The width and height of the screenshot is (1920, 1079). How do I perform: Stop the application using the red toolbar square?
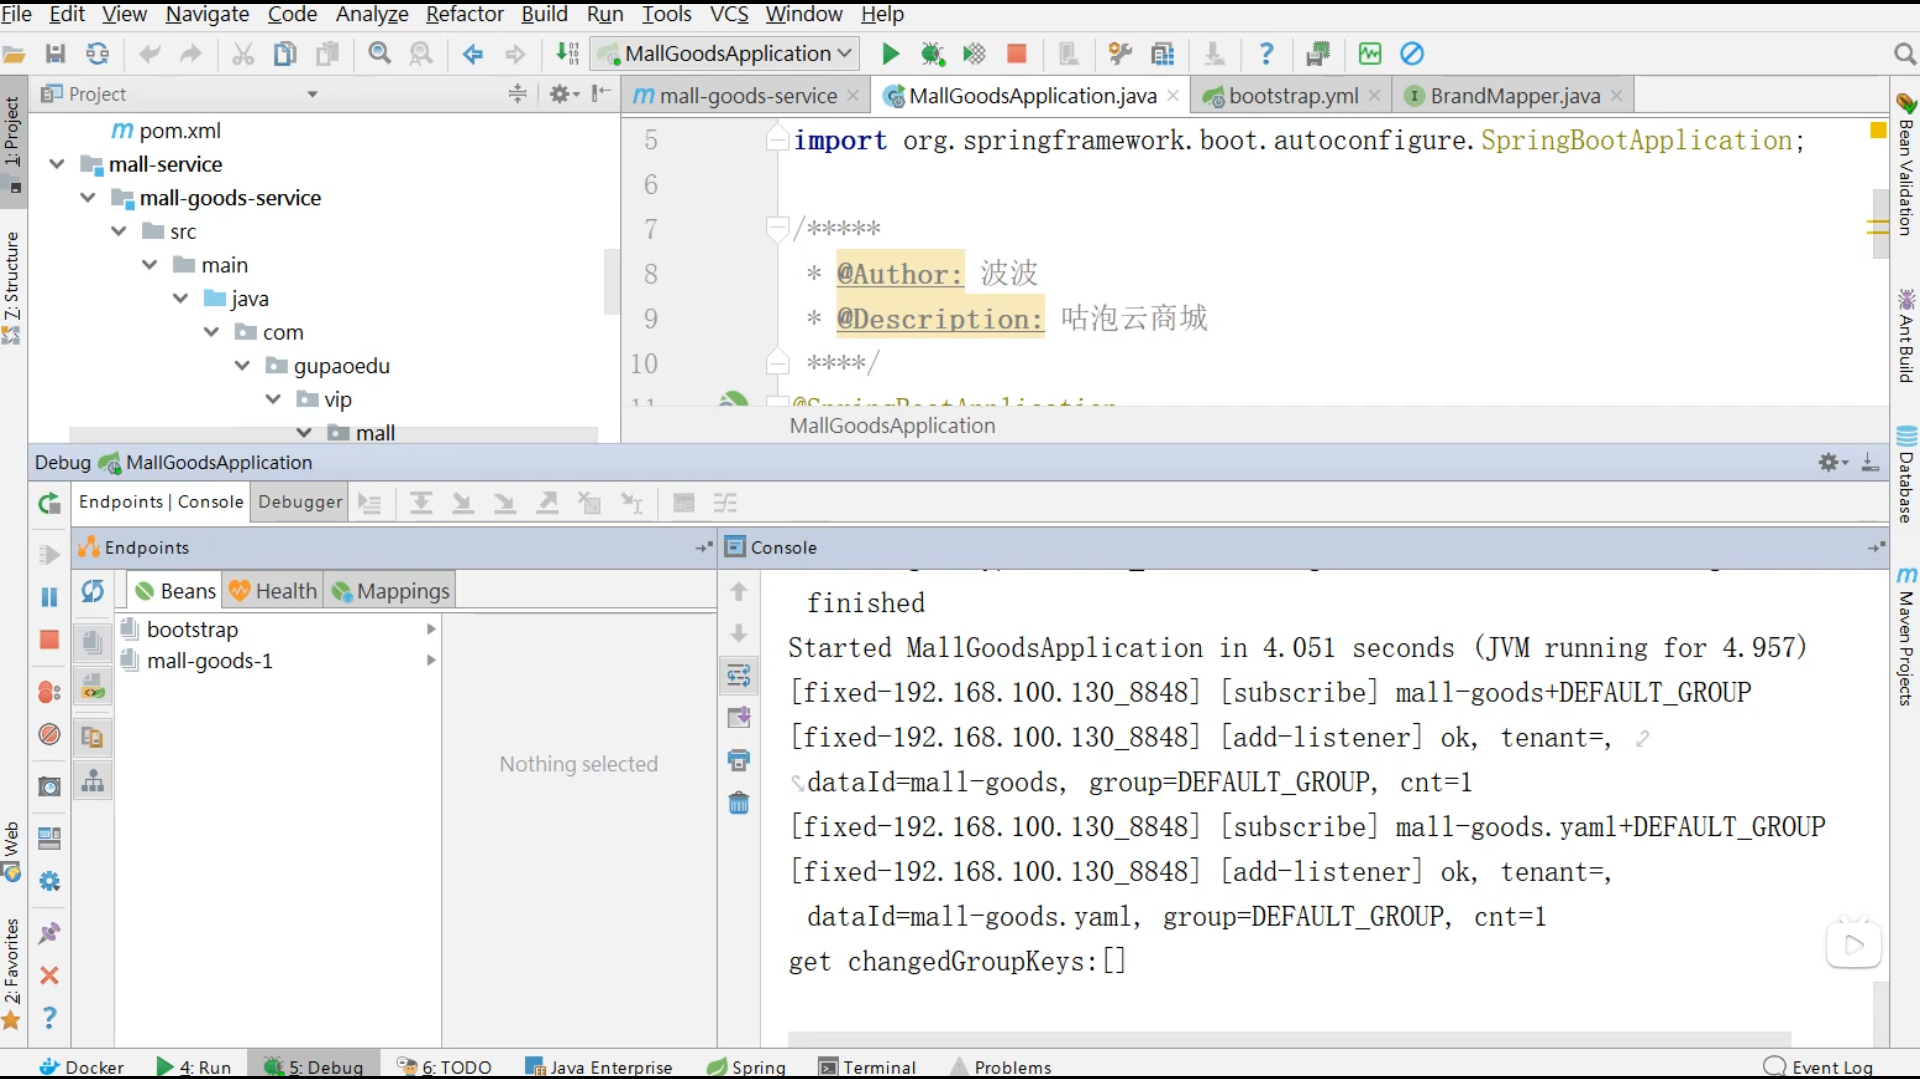point(1016,54)
